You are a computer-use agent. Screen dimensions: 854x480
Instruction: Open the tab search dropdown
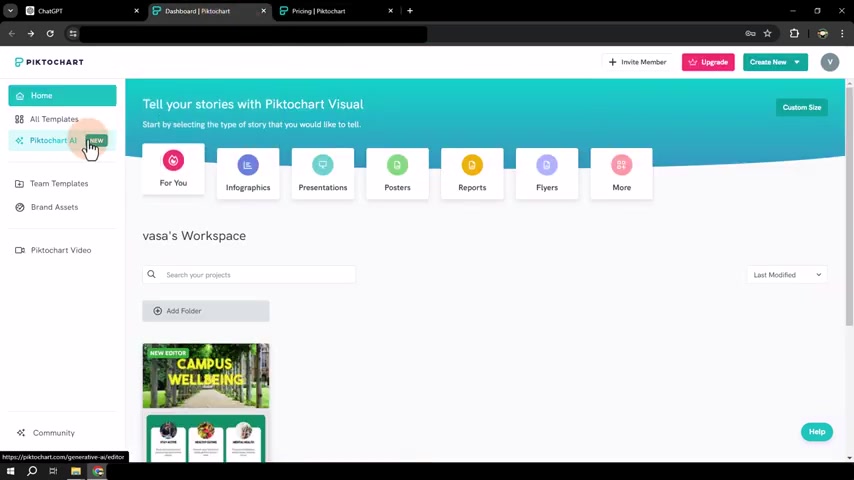pos(10,11)
